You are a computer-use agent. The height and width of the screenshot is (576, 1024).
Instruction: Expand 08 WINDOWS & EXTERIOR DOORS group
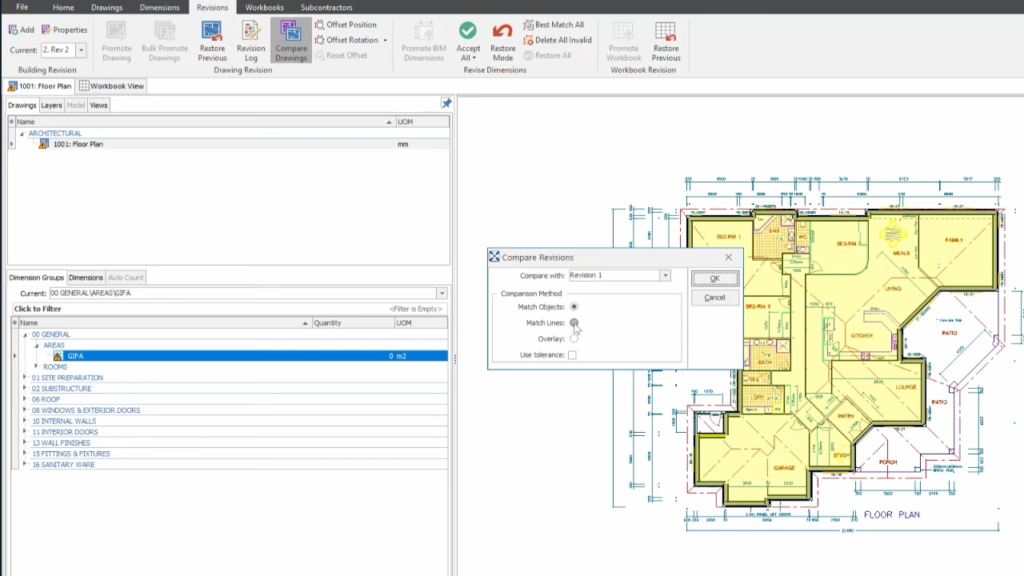point(25,410)
